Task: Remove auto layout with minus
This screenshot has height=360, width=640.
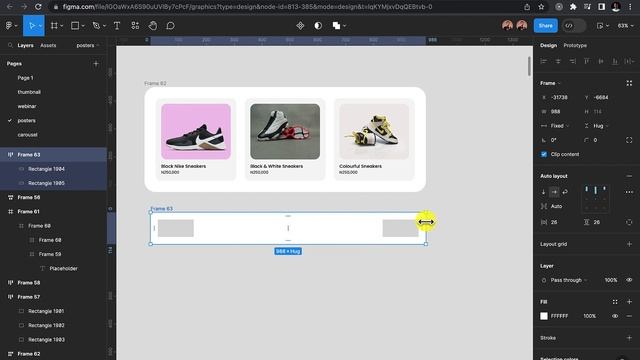Action: pos(629,176)
